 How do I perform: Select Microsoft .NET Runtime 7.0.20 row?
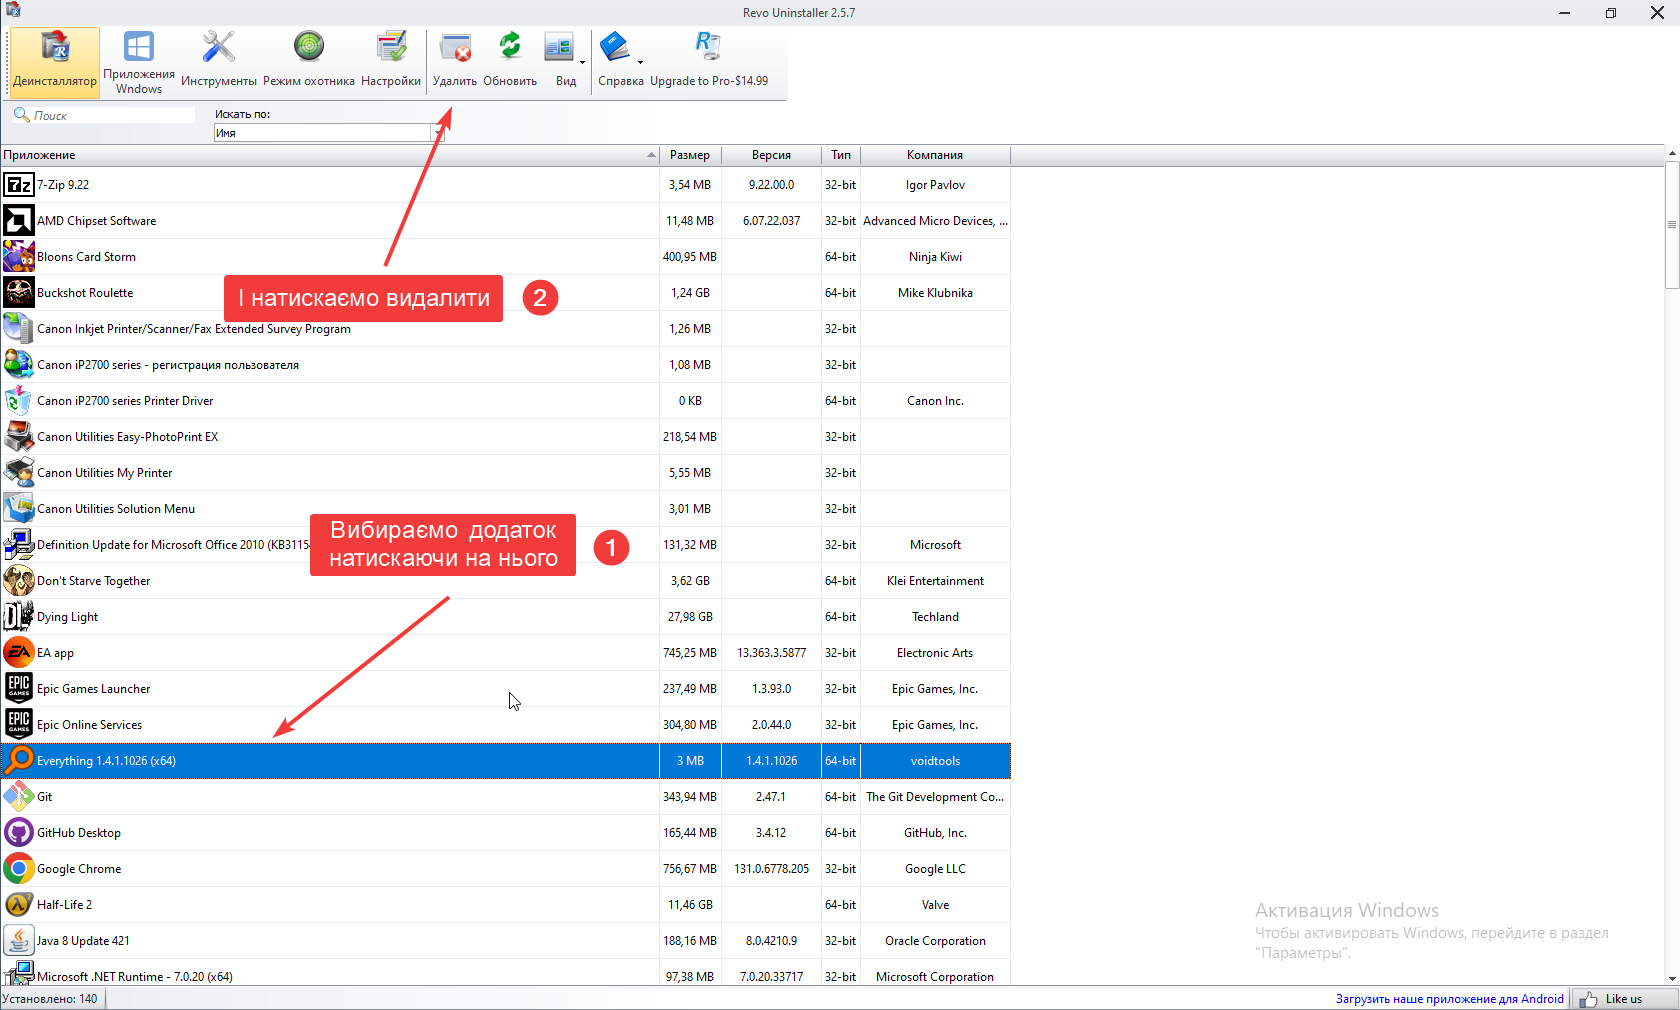click(505, 975)
